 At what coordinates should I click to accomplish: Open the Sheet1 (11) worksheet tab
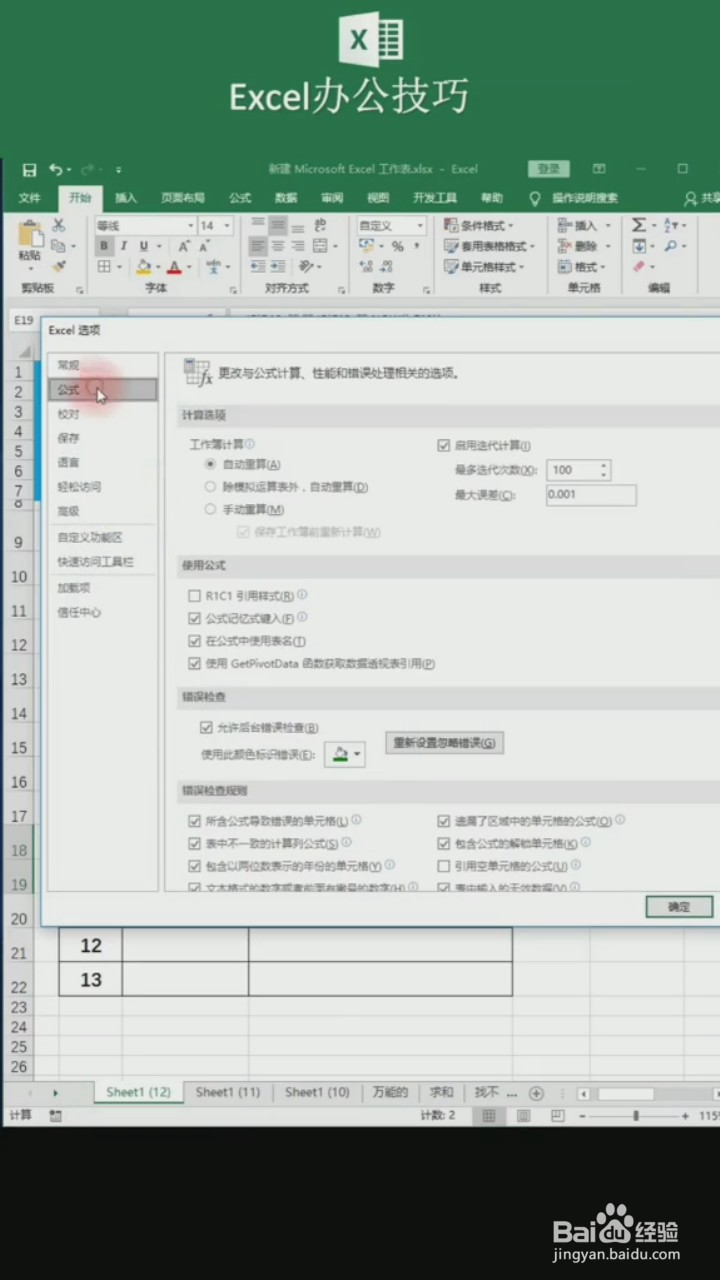(x=228, y=1092)
